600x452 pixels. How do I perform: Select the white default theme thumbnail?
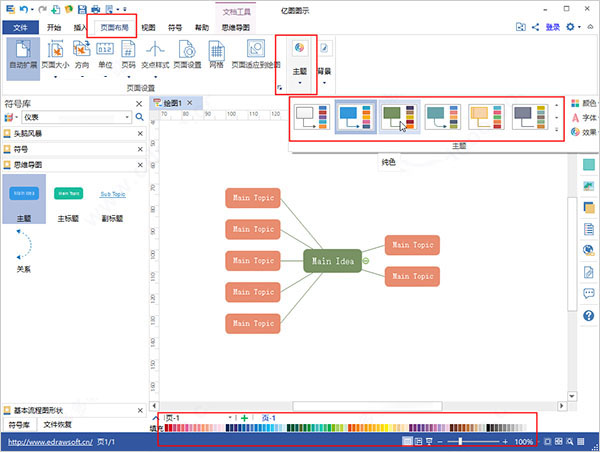click(311, 117)
